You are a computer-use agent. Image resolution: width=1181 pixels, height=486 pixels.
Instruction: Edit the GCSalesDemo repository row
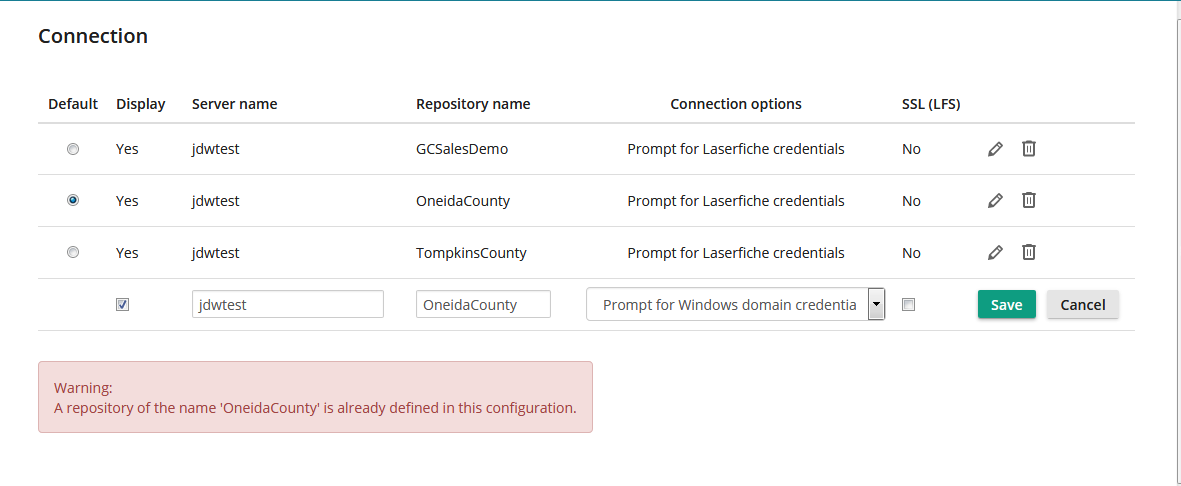pos(995,149)
